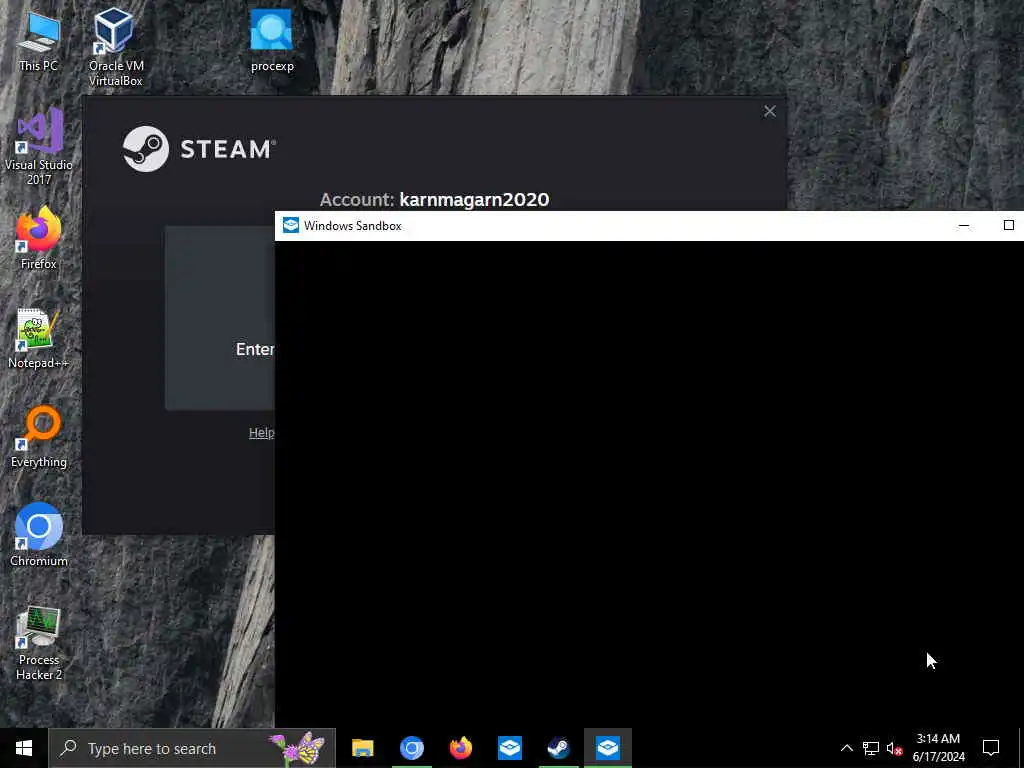The height and width of the screenshot is (768, 1024).
Task: Close the Steam login window
Action: click(770, 112)
